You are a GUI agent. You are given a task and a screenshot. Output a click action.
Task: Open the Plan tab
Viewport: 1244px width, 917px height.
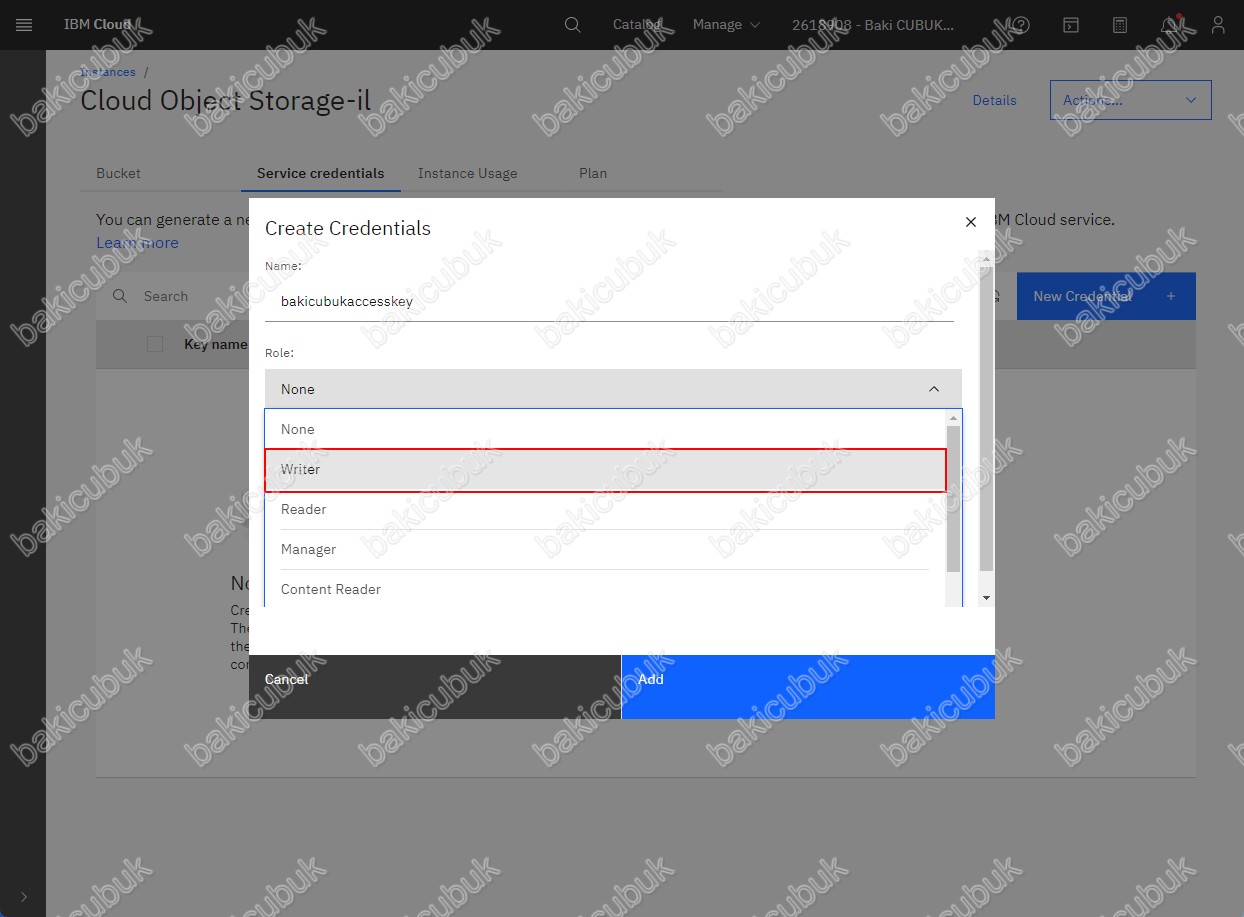593,173
